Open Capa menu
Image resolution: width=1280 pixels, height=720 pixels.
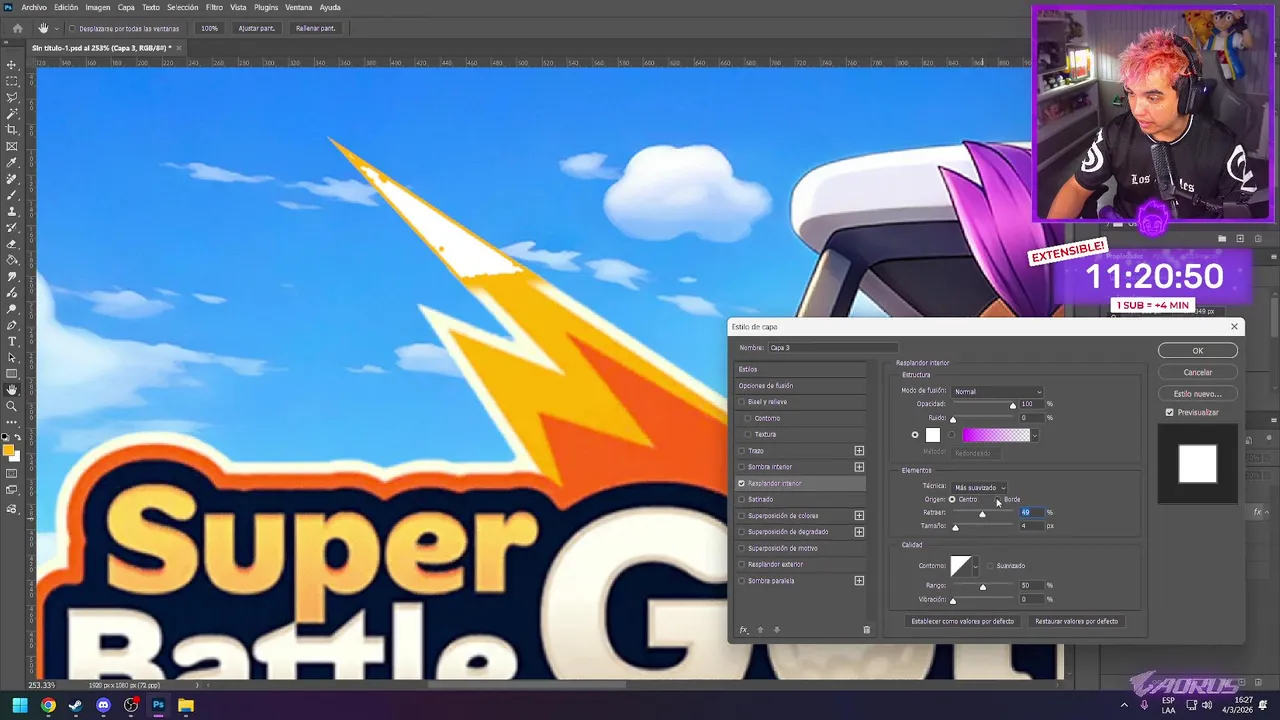click(126, 7)
